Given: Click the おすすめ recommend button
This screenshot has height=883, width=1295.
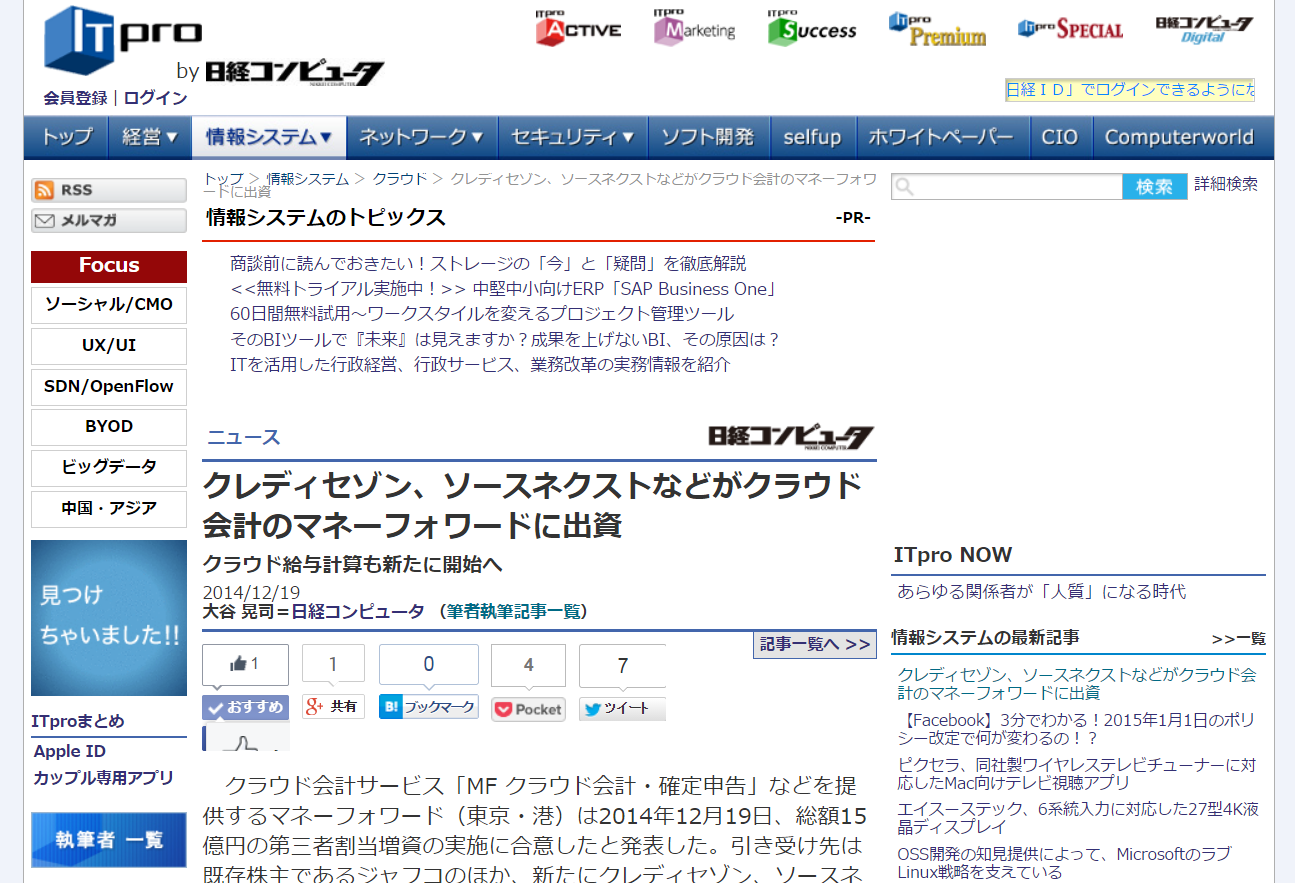Looking at the screenshot, I should [x=246, y=707].
